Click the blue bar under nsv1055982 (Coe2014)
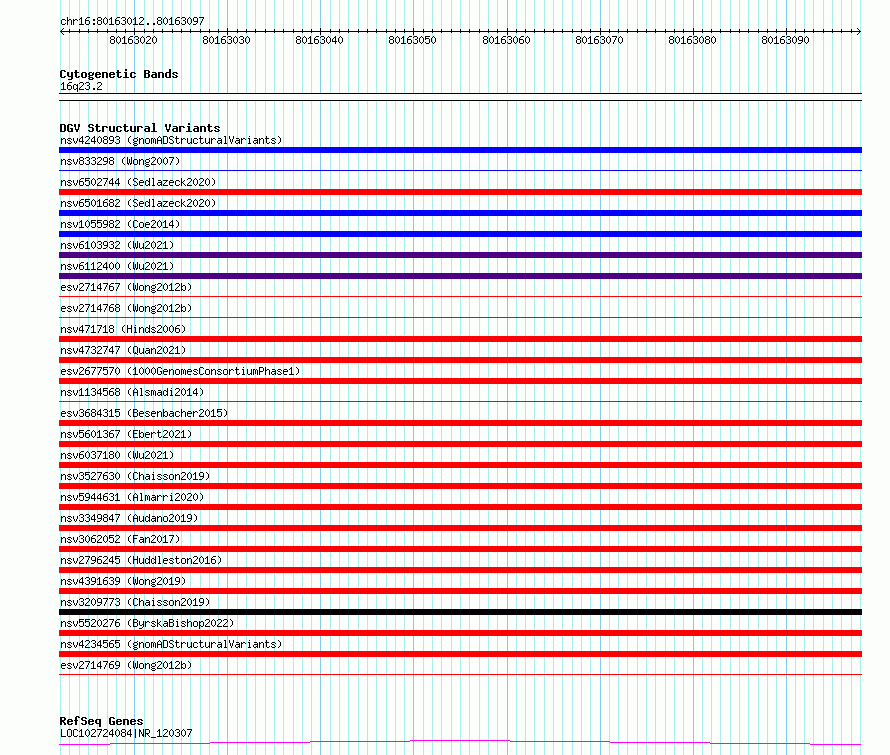 click(x=460, y=234)
